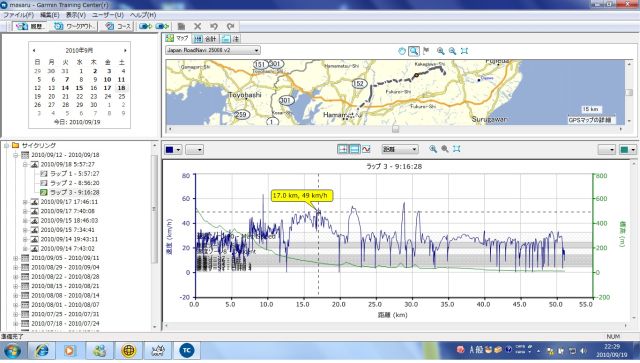Select the flag tool above map
The width and height of the screenshot is (640, 363).
tap(426, 51)
